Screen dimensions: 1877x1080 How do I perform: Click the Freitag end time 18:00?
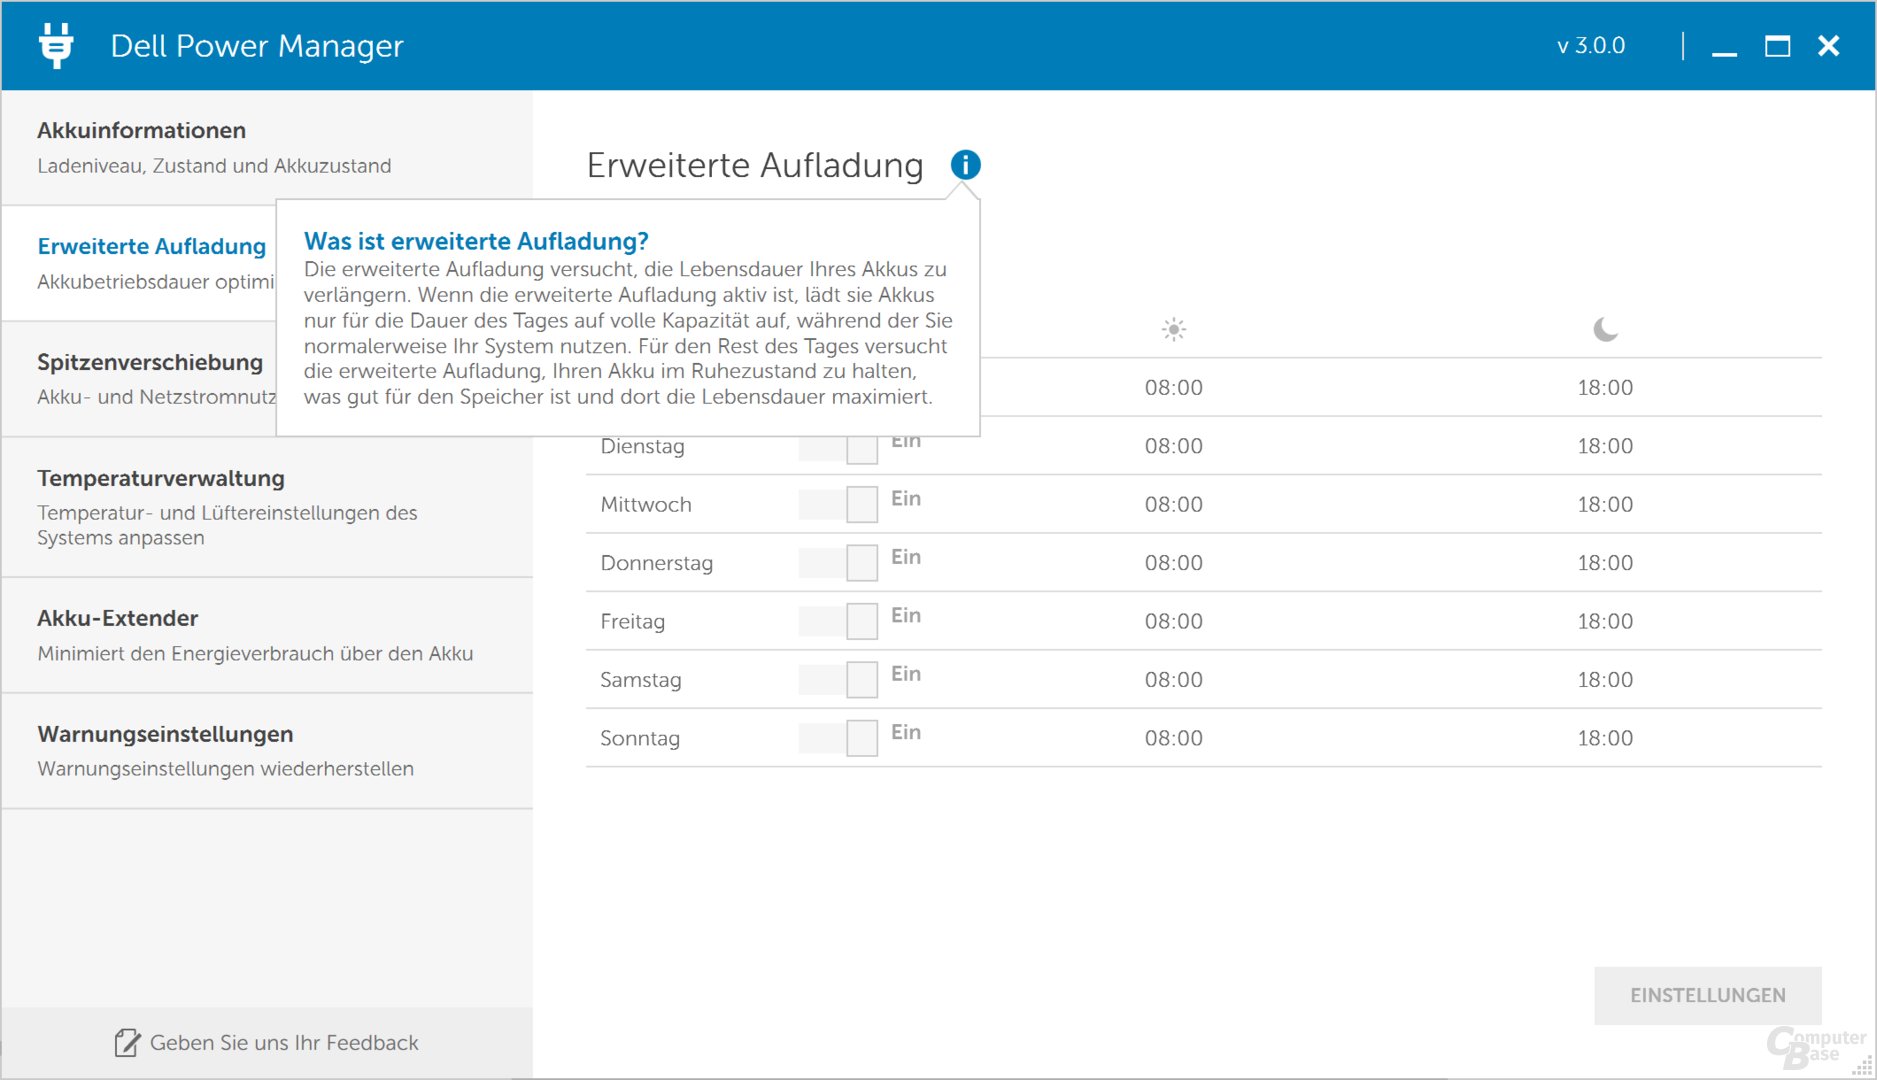pyautogui.click(x=1605, y=621)
